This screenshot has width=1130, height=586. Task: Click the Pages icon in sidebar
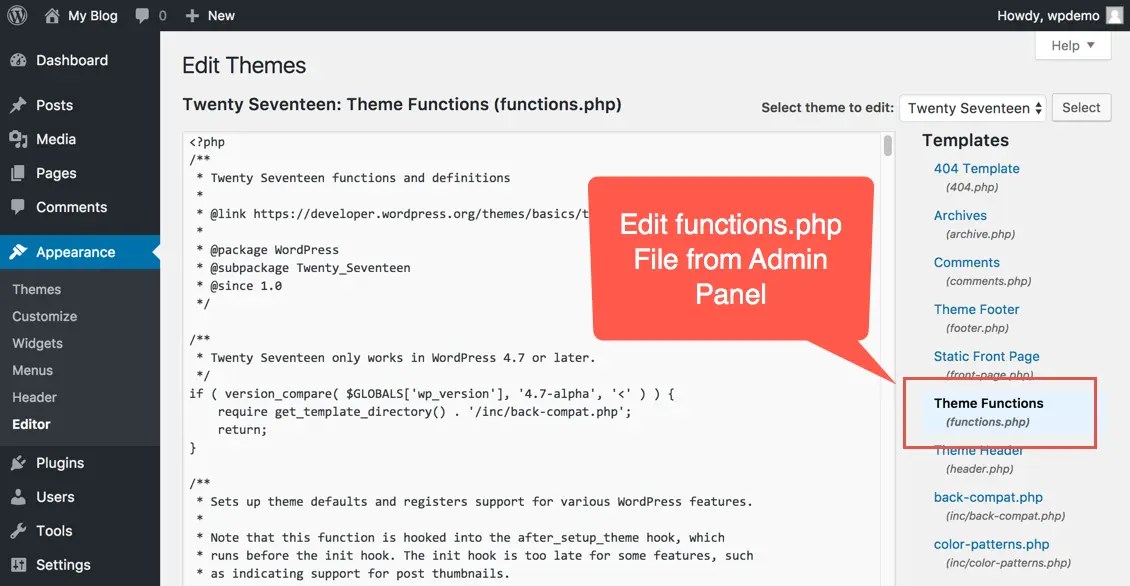pos(18,173)
